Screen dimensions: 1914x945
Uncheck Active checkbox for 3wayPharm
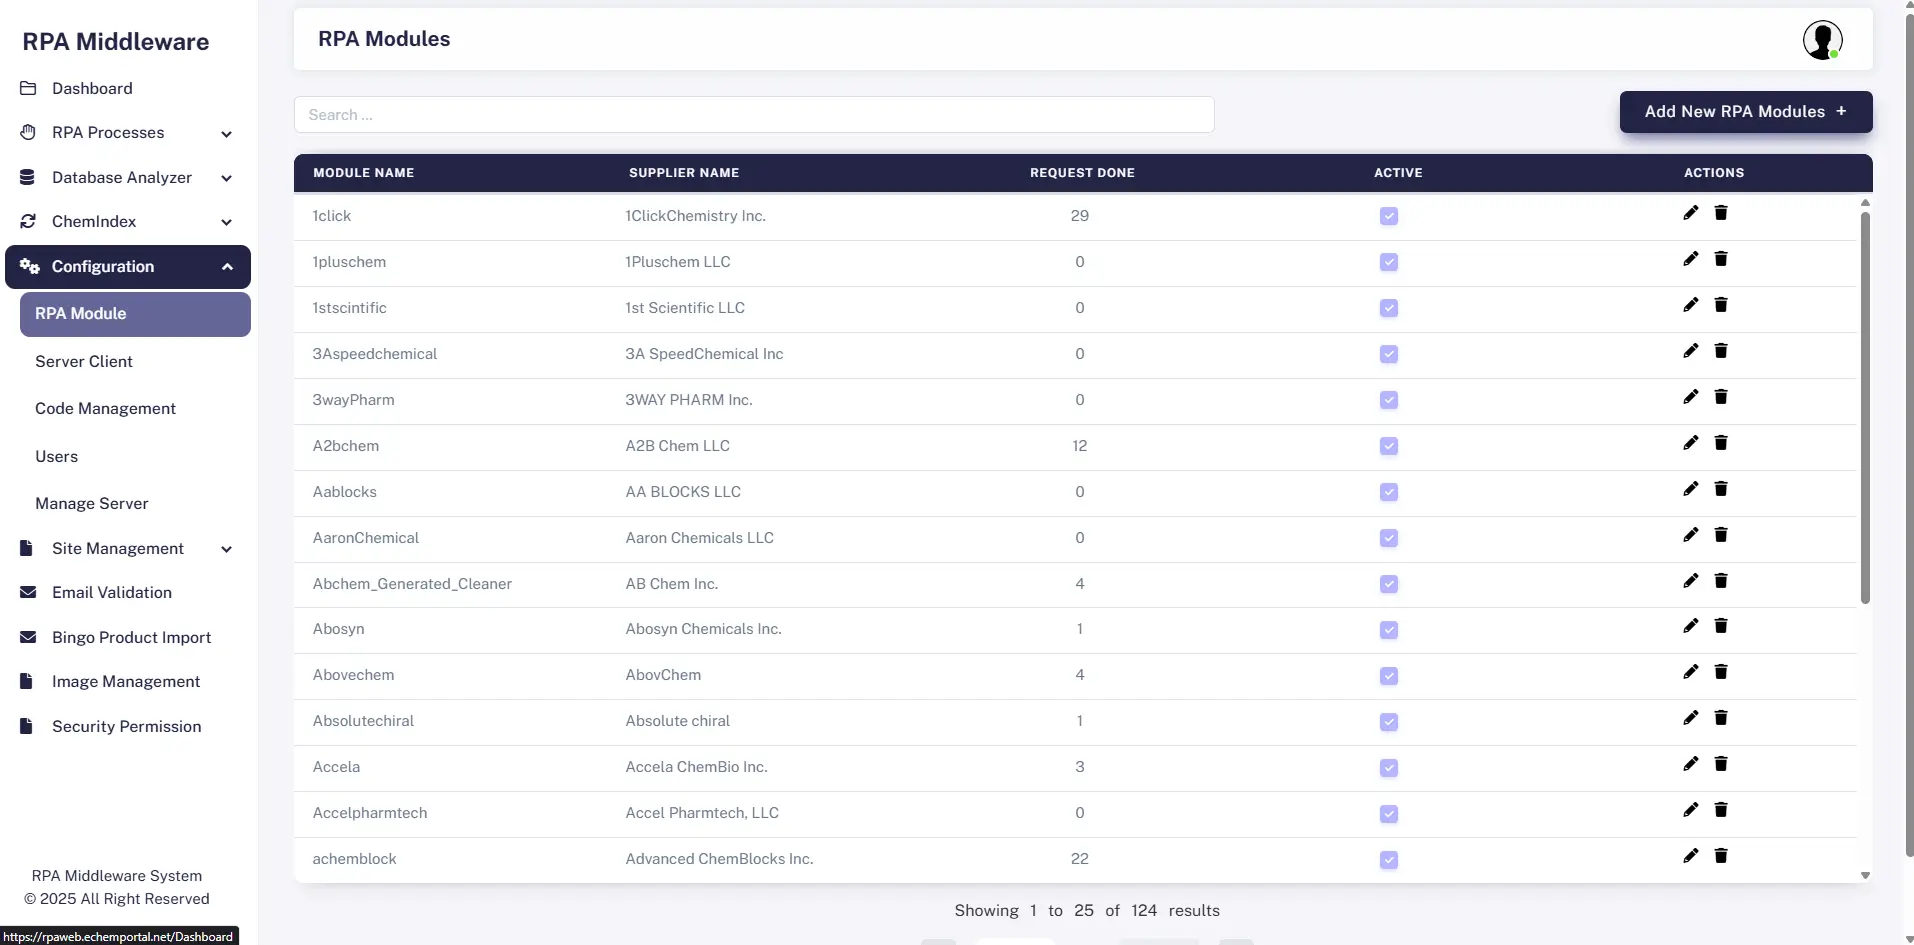1388,400
